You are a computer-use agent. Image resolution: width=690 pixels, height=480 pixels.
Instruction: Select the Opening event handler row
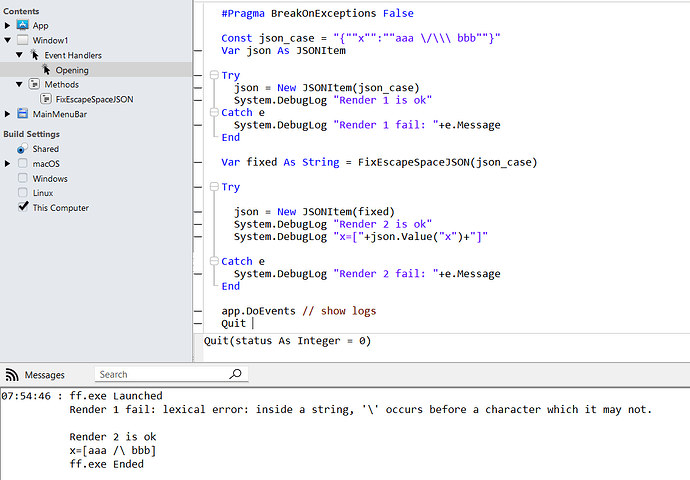tap(96, 70)
